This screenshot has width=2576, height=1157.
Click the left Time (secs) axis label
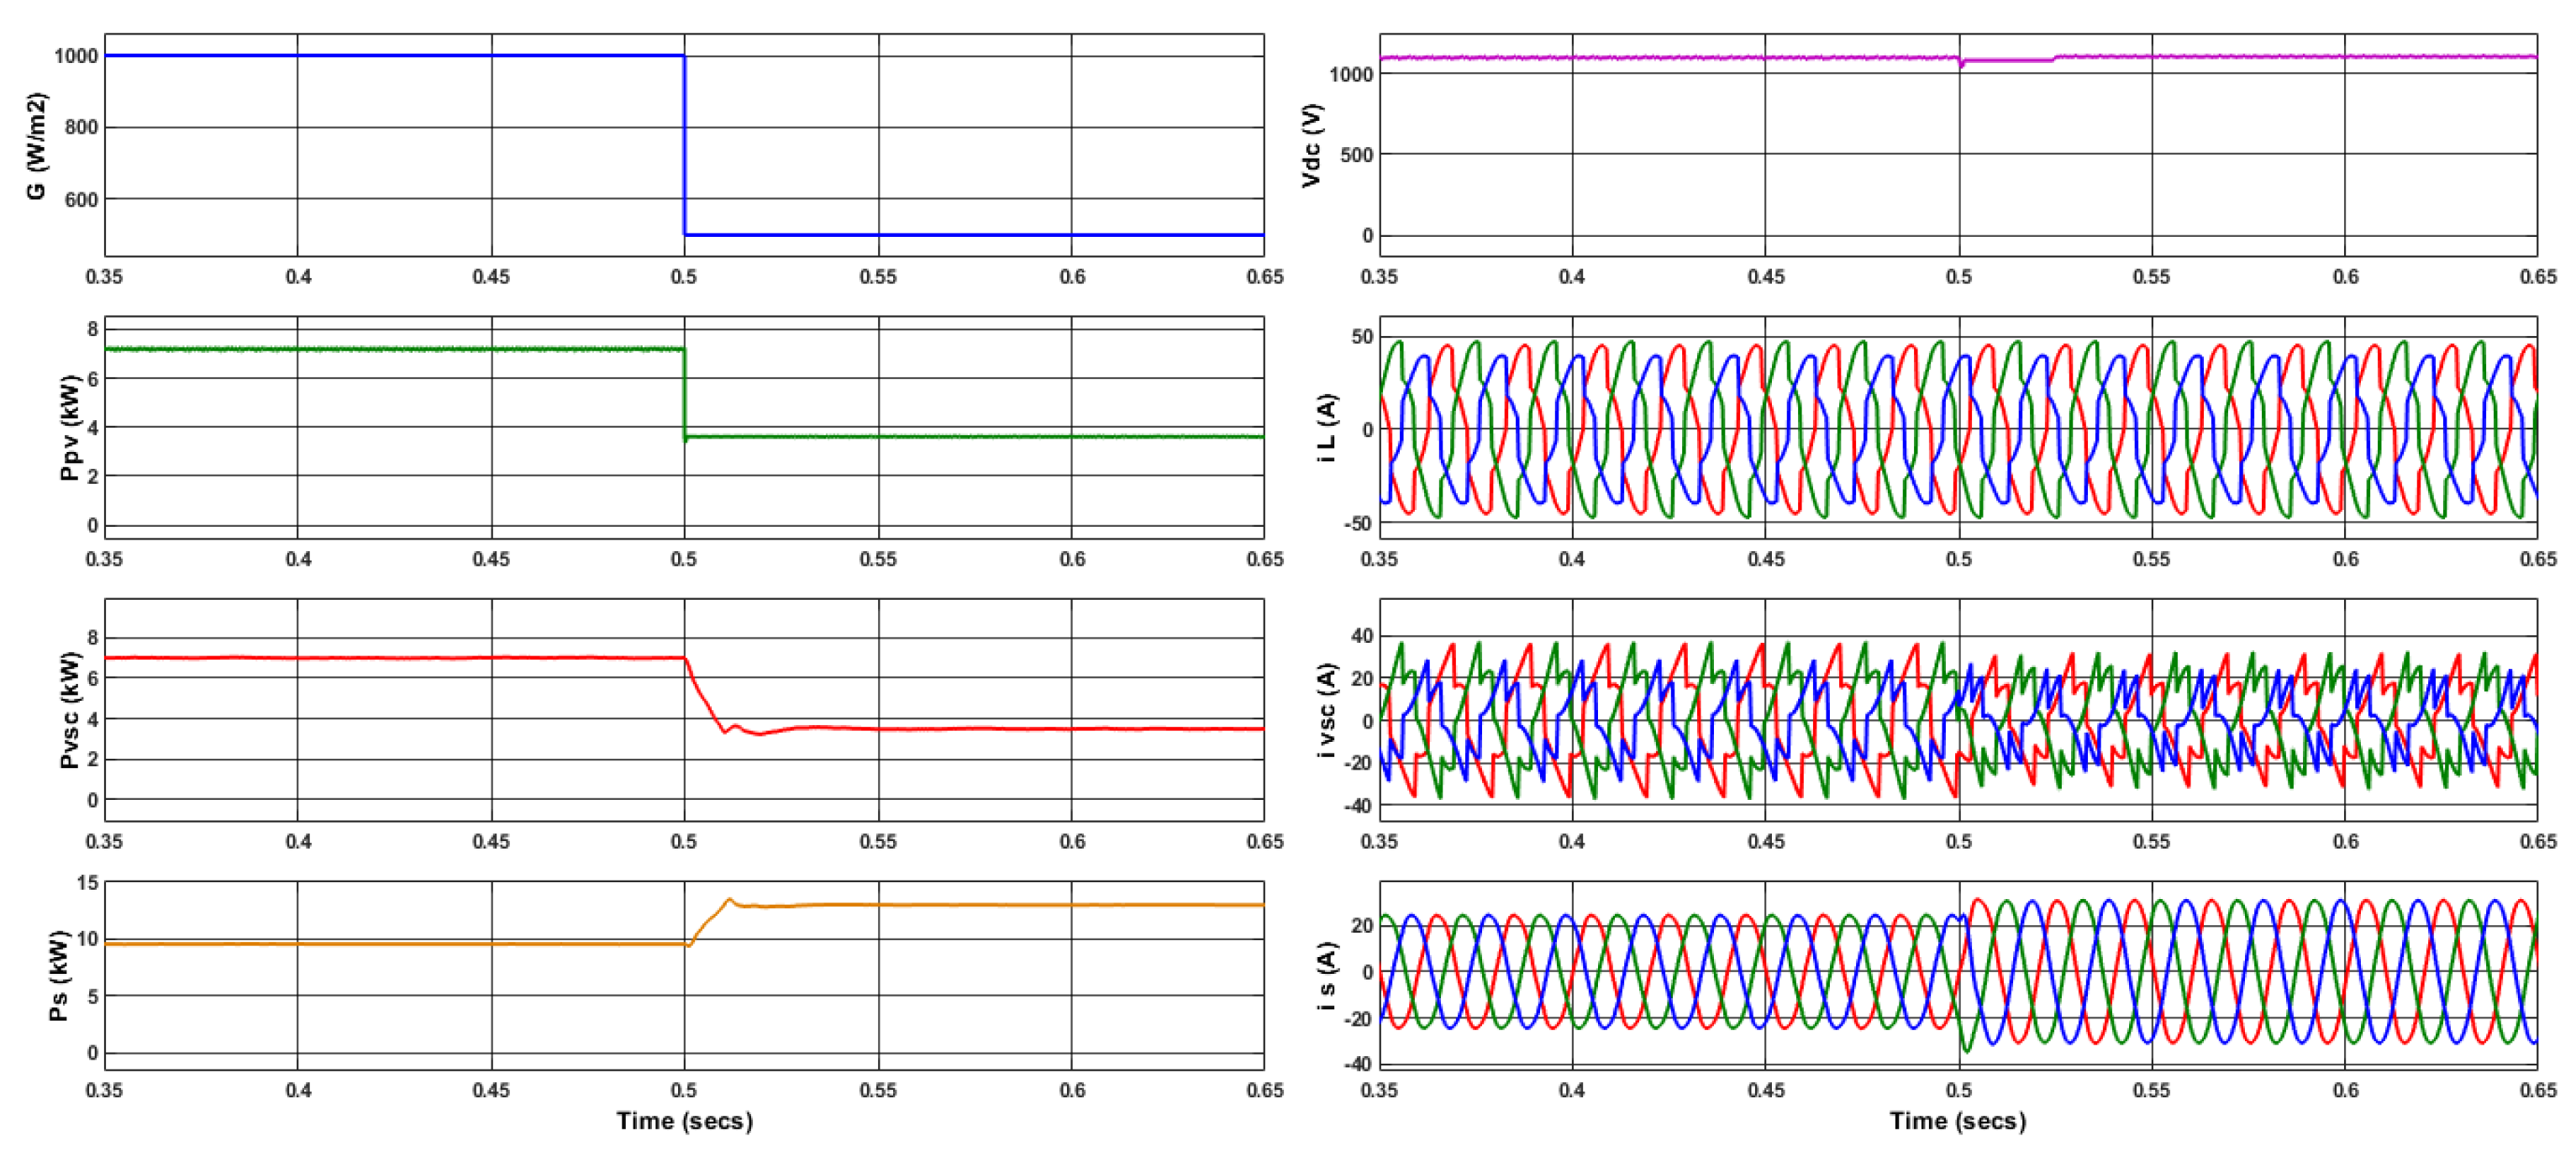[x=684, y=1120]
